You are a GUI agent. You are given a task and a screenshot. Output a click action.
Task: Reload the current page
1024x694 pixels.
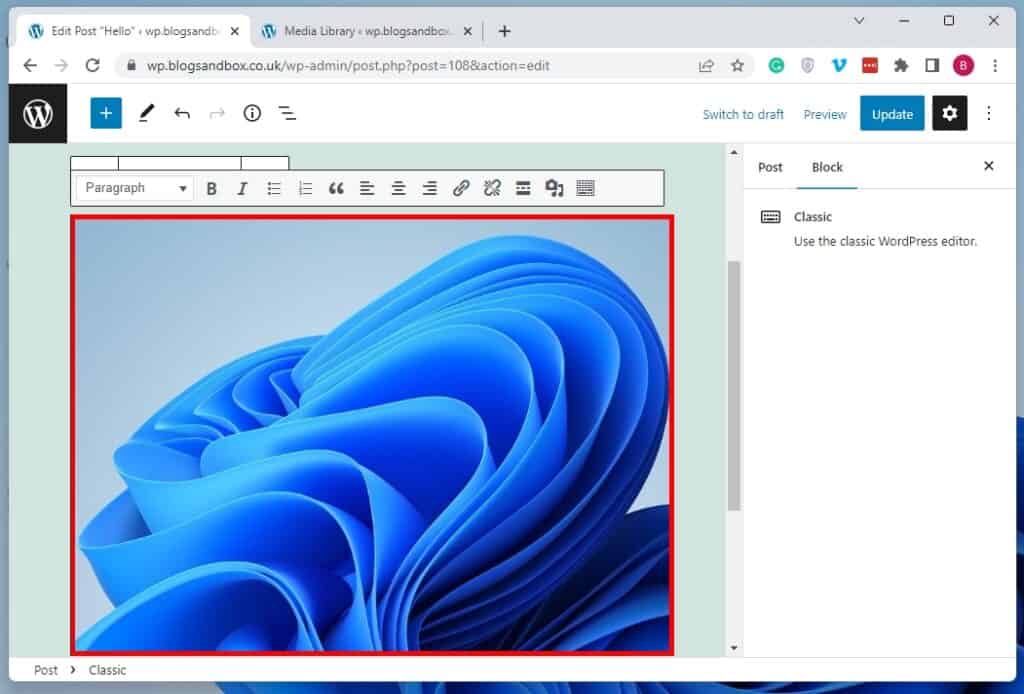[x=93, y=65]
